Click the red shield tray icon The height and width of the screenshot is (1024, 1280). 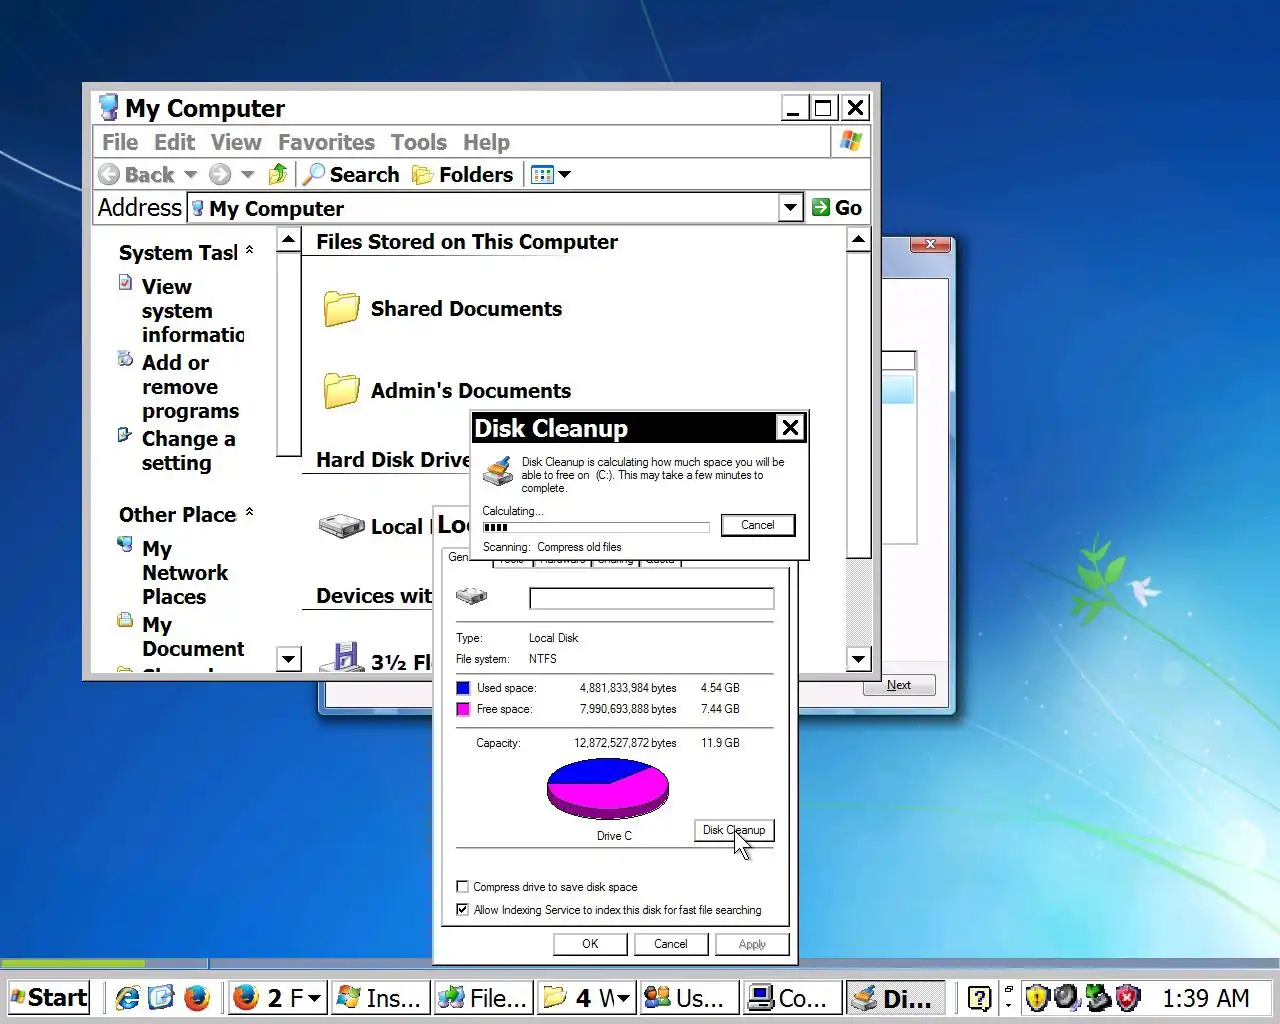1128,998
